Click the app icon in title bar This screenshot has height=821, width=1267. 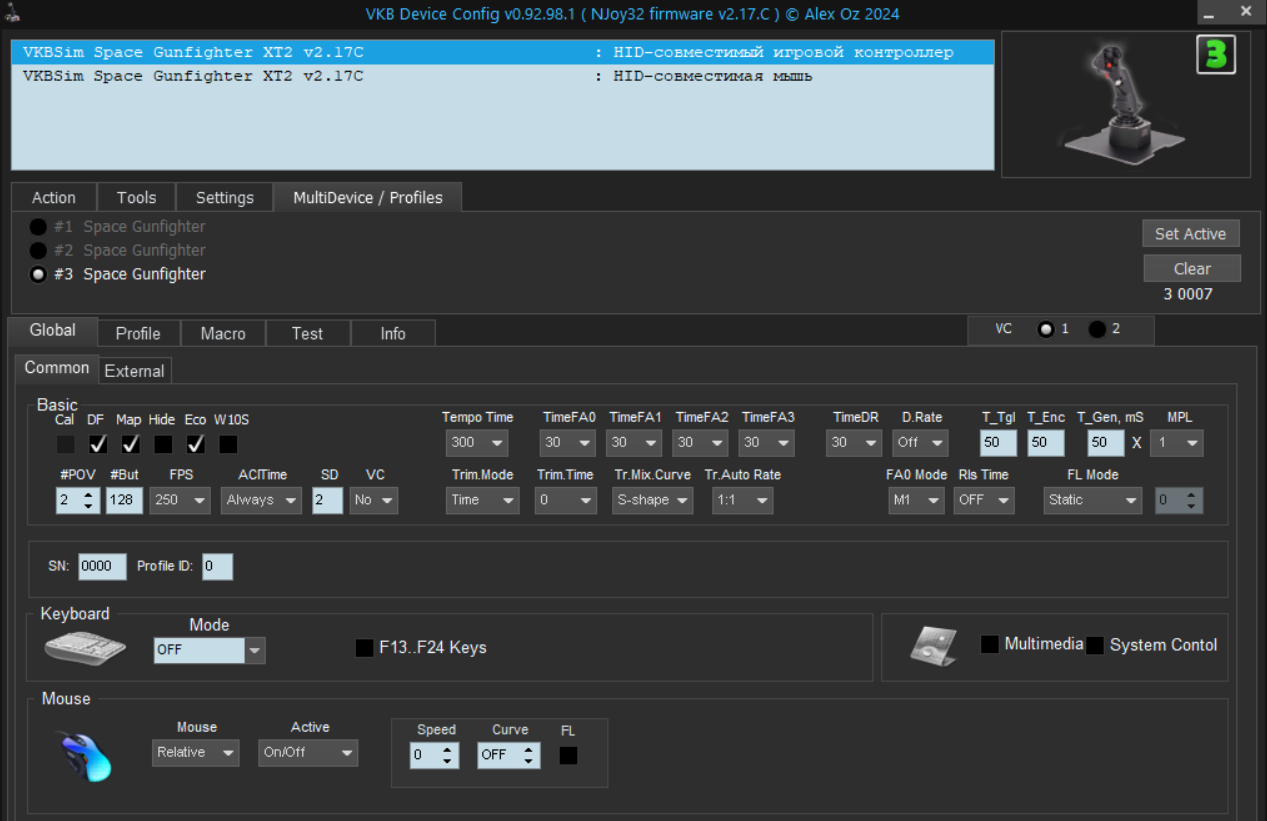[x=12, y=13]
